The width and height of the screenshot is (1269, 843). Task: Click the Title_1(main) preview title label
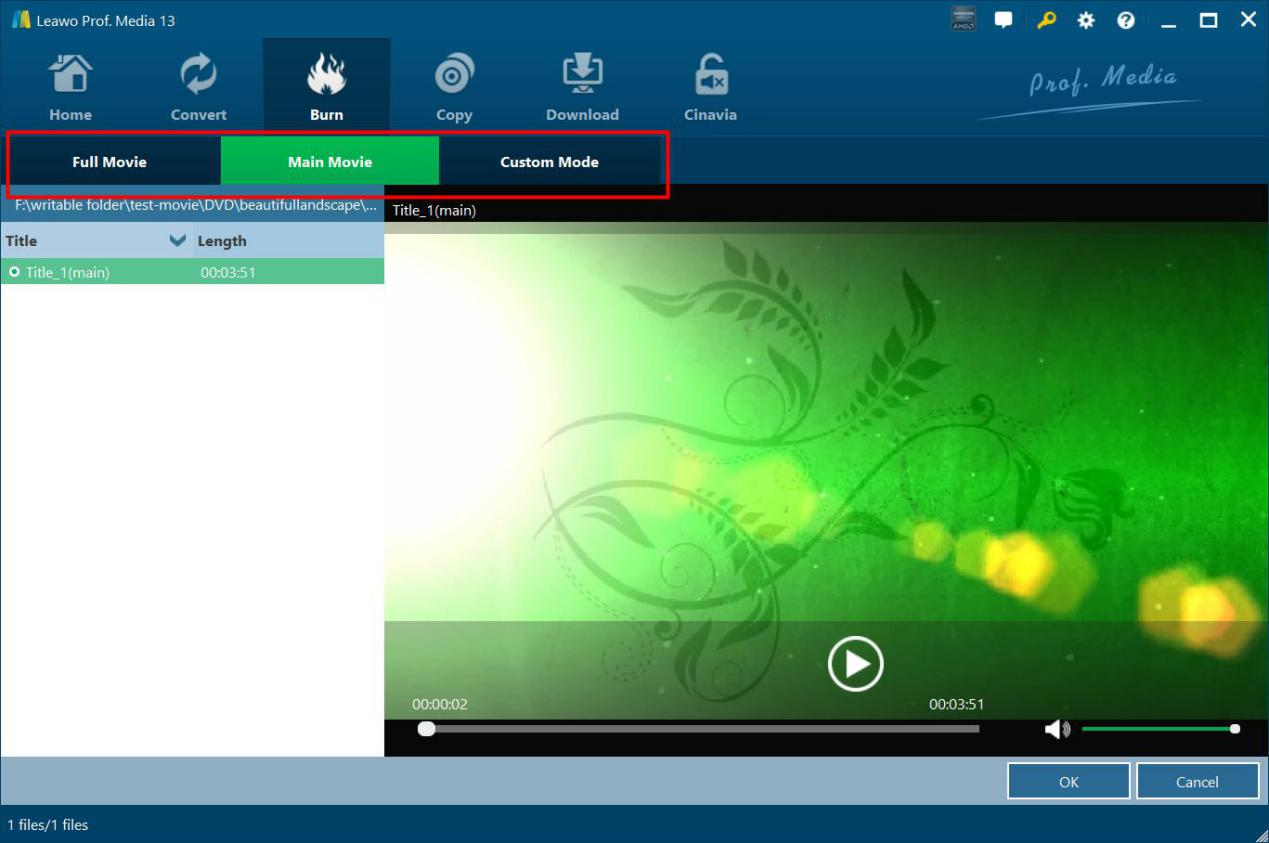point(434,210)
